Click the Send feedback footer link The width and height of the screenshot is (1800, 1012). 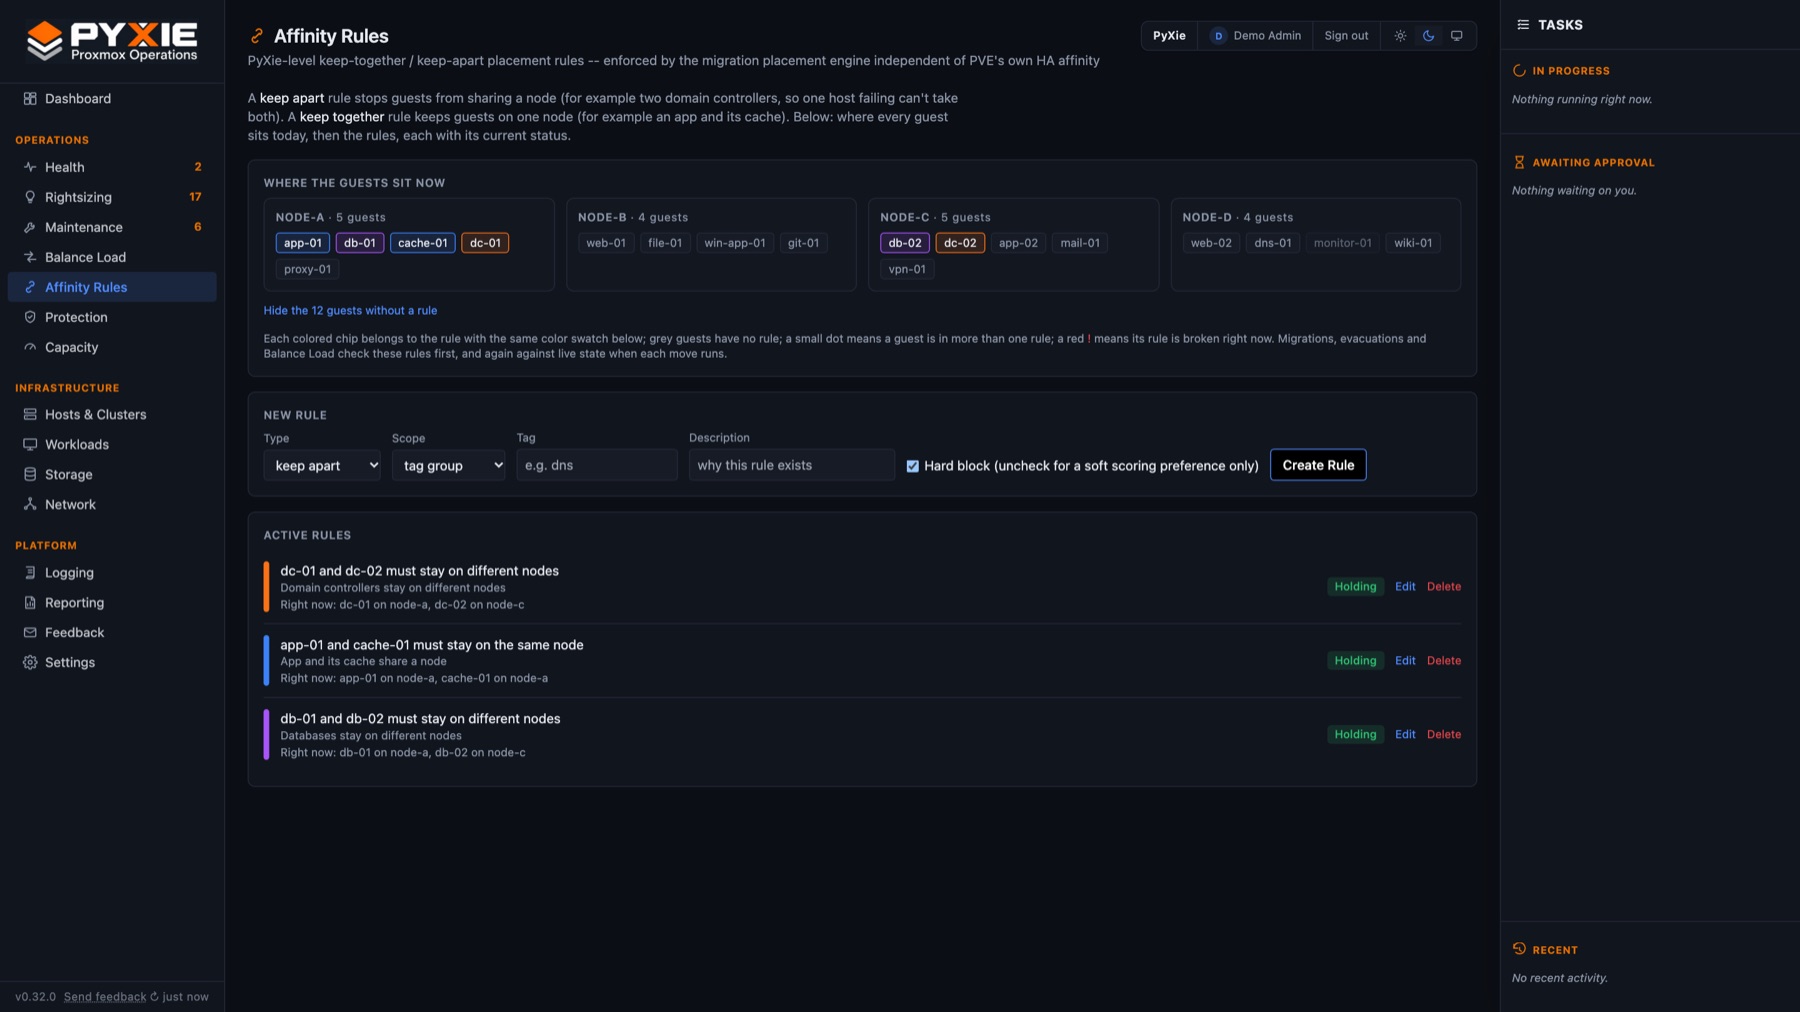(x=105, y=997)
